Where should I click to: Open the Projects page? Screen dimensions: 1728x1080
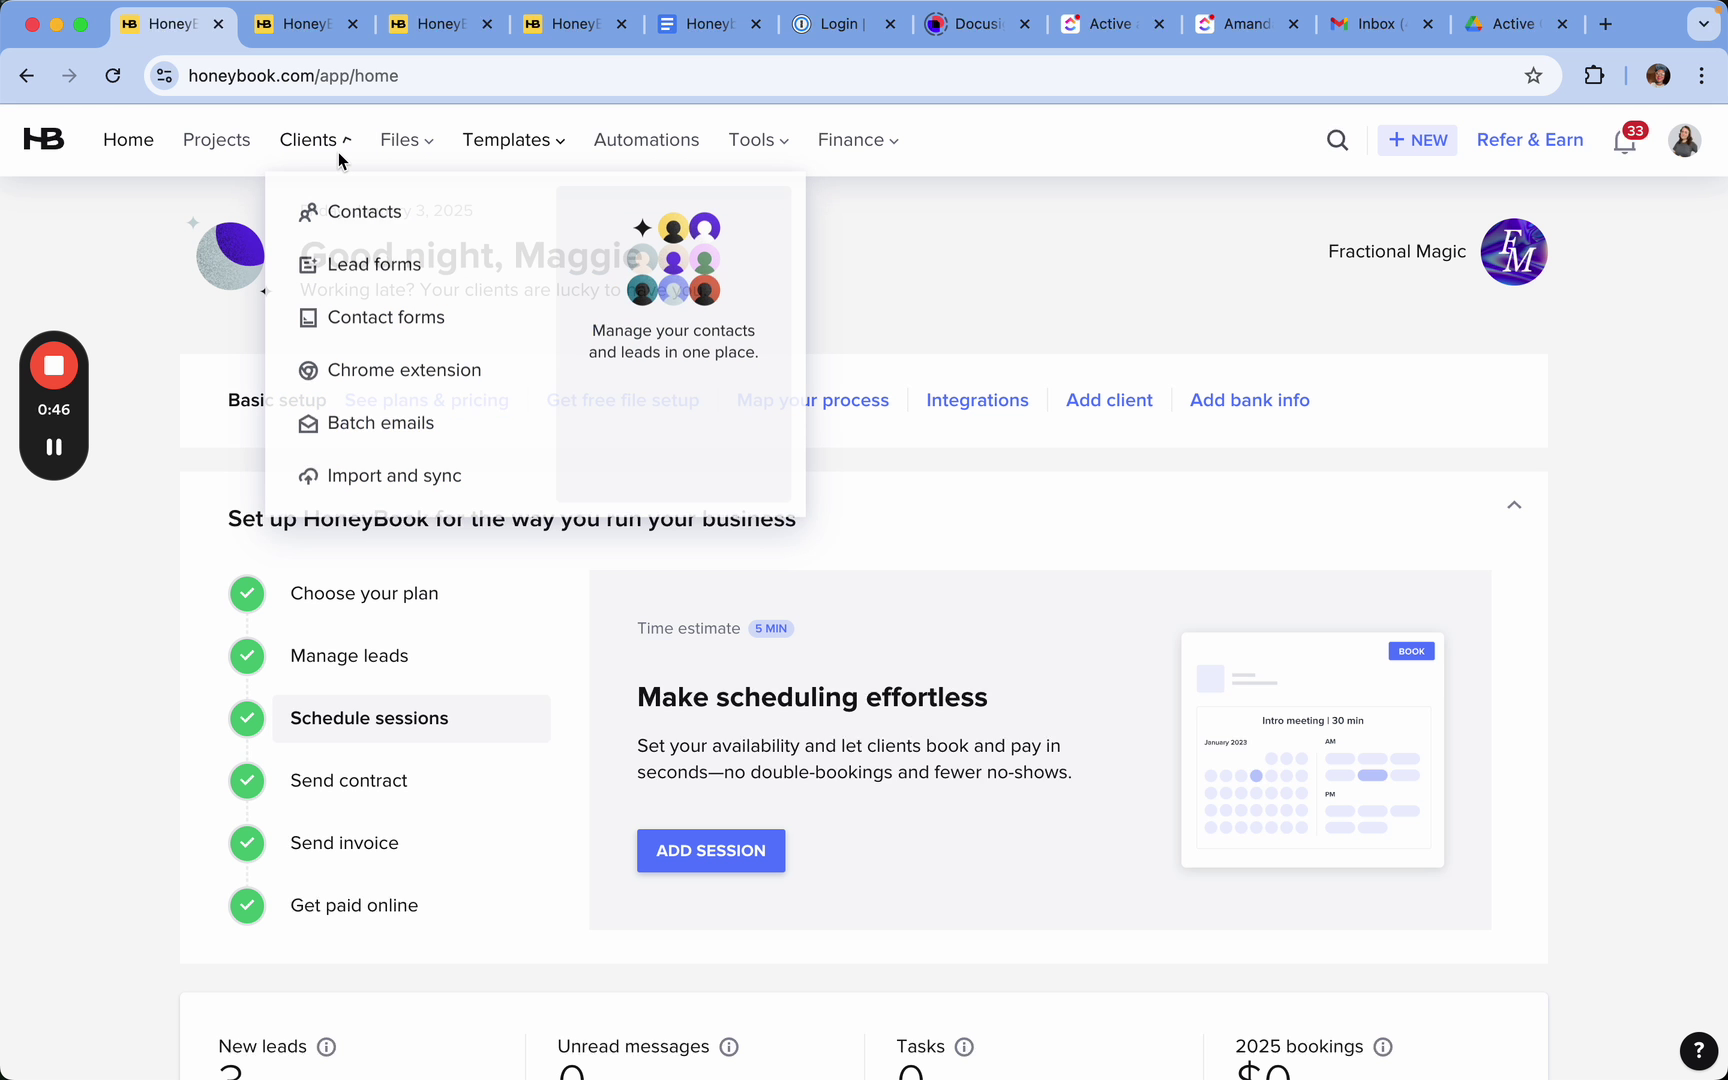click(x=216, y=140)
